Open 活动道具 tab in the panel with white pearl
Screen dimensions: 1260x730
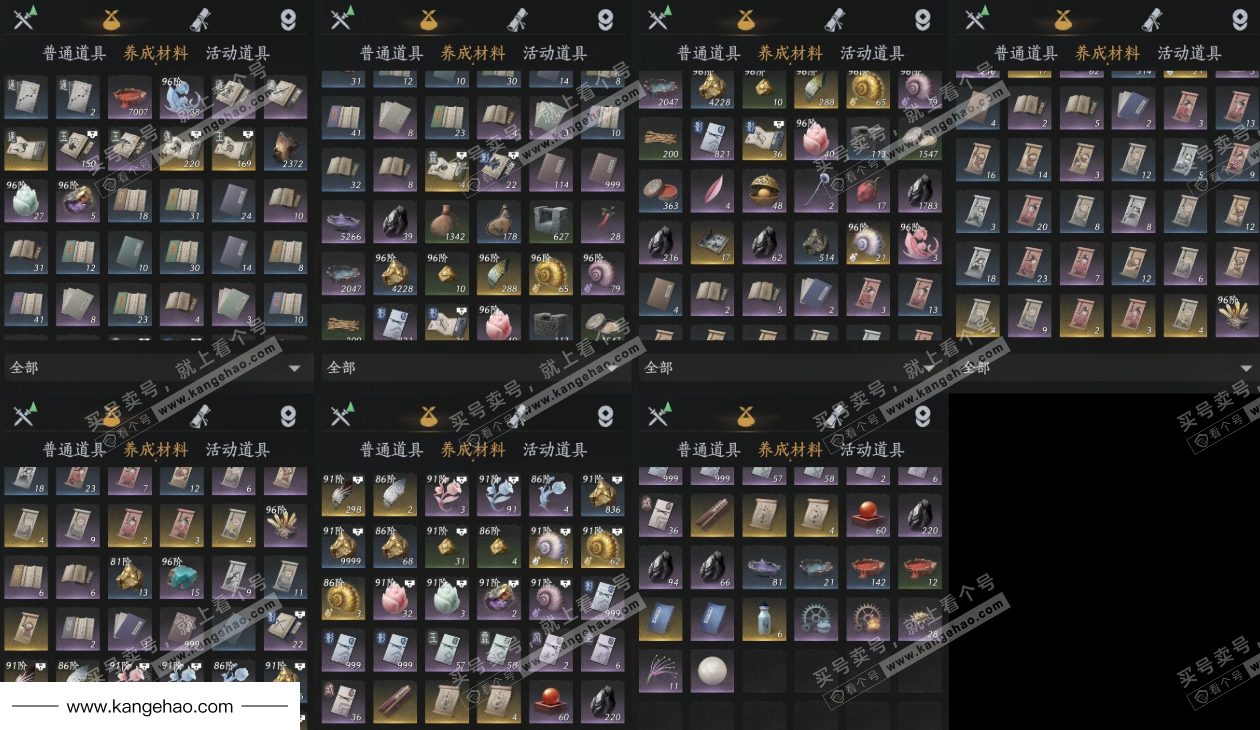pyautogui.click(x=872, y=450)
